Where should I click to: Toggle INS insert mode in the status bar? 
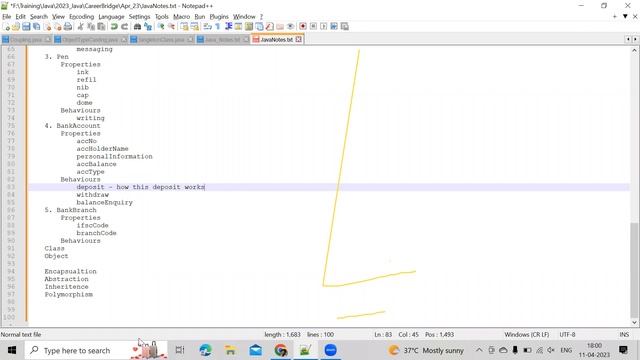pos(624,334)
